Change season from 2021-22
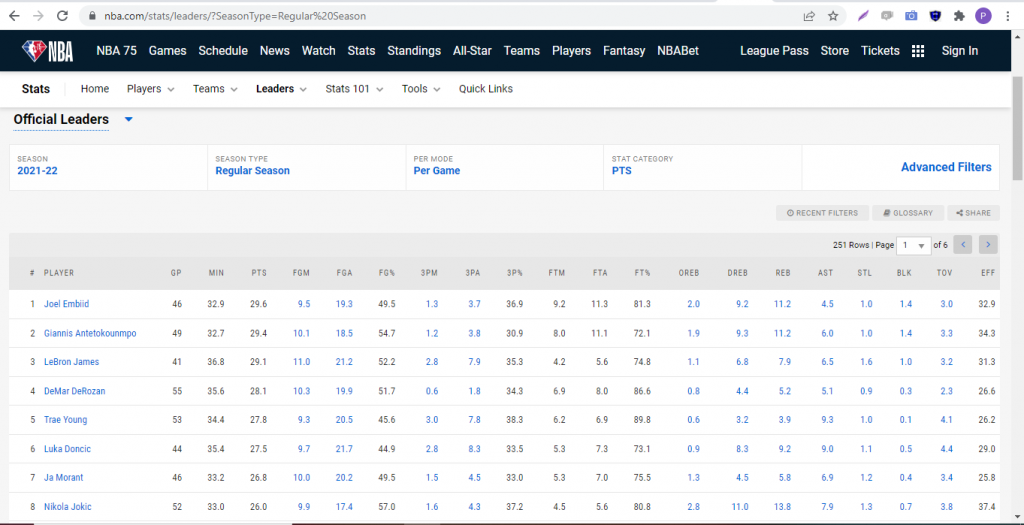 point(37,170)
